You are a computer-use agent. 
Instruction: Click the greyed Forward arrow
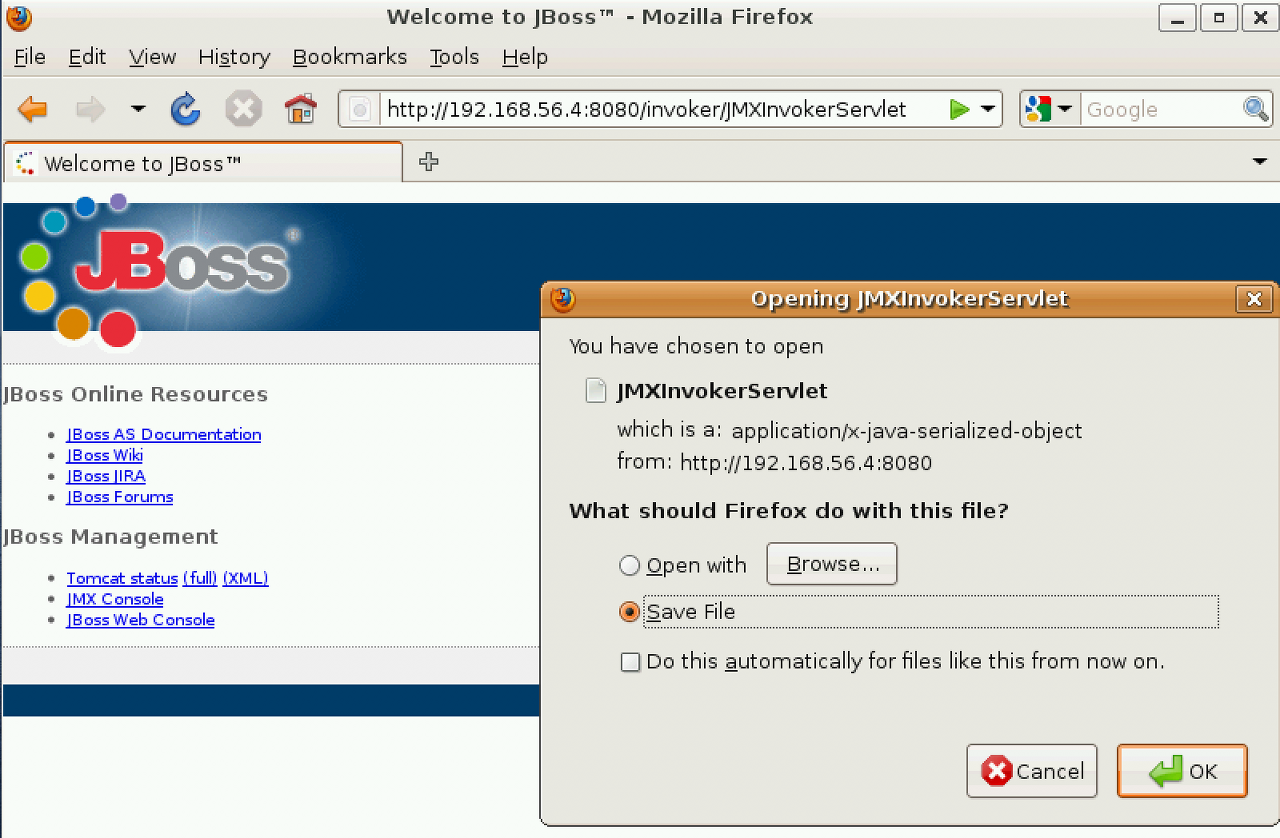click(x=90, y=109)
